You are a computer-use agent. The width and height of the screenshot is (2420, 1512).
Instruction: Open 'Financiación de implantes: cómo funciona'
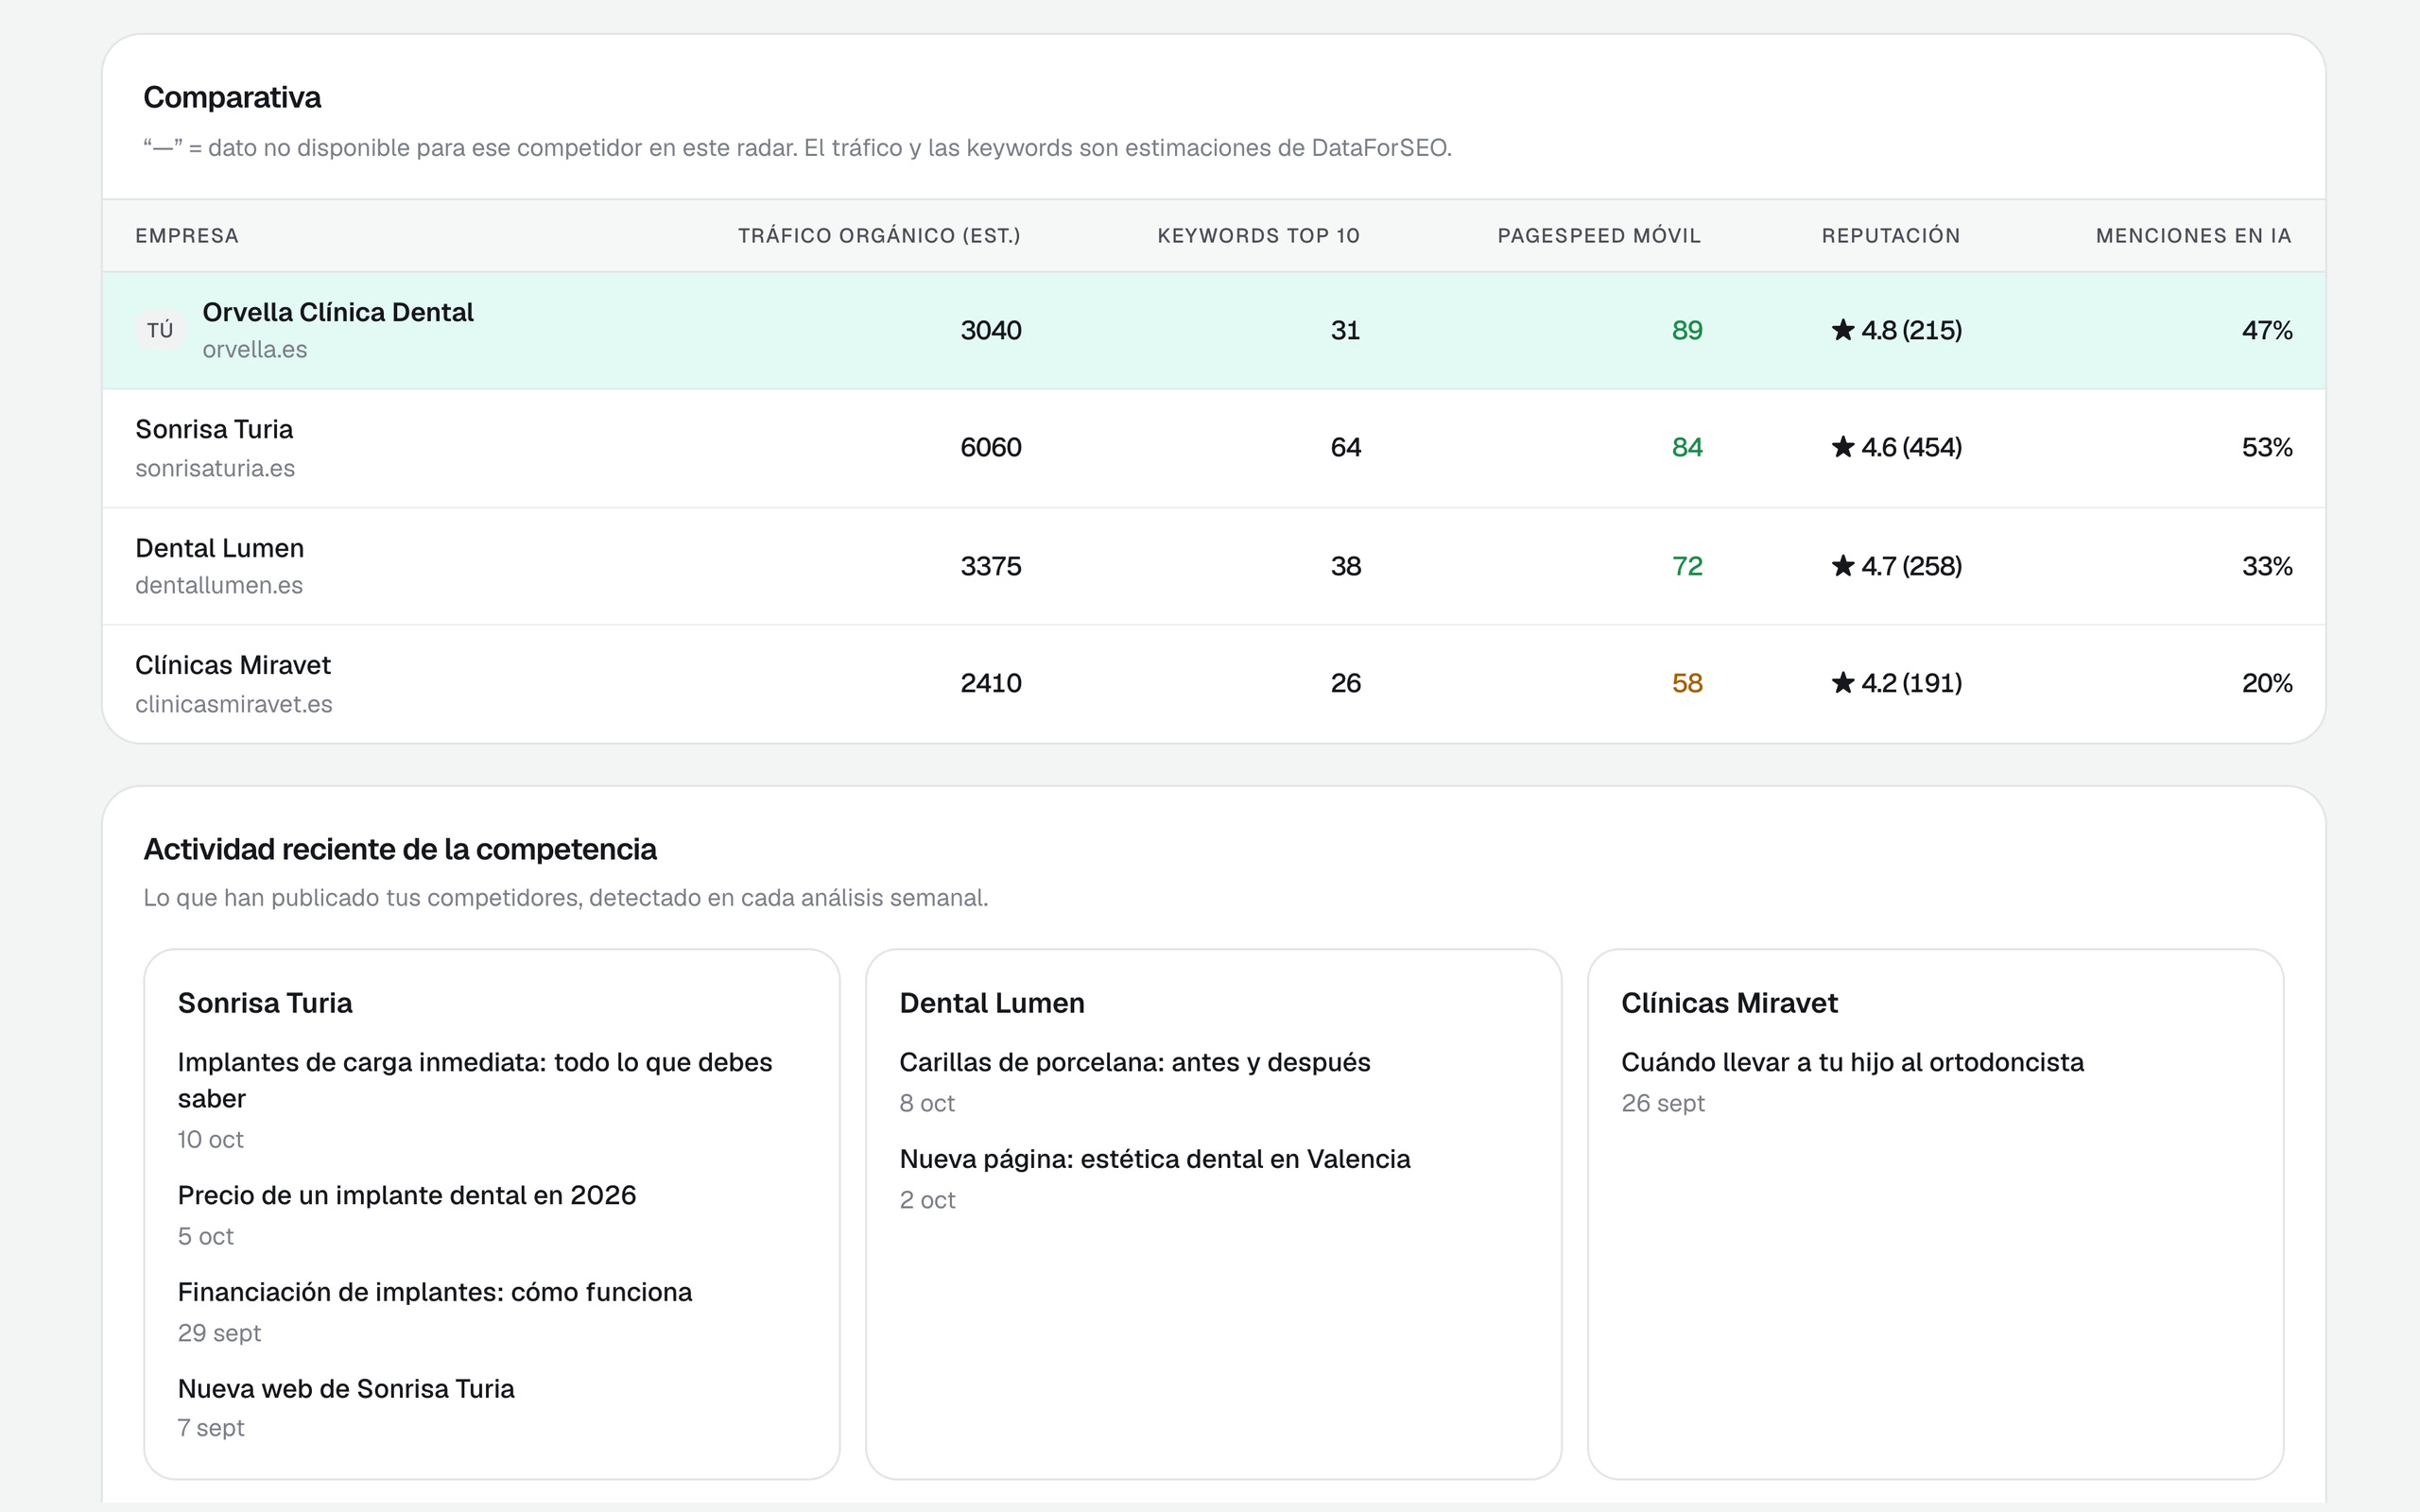pyautogui.click(x=435, y=1292)
